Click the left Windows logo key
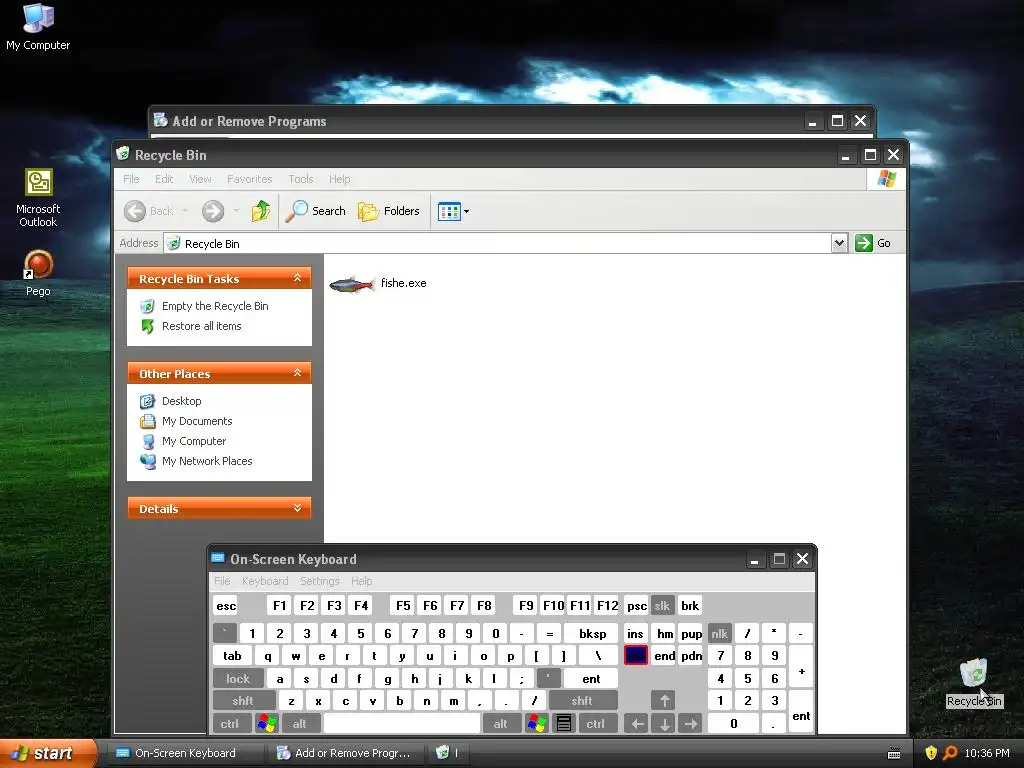The width and height of the screenshot is (1024, 768). pos(266,724)
